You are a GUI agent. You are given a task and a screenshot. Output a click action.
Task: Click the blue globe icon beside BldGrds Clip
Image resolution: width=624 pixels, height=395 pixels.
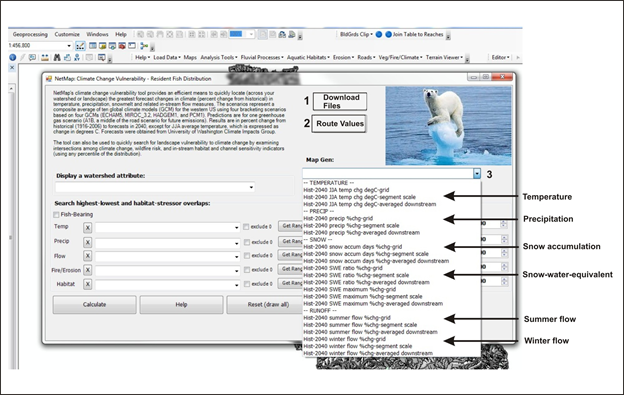point(379,35)
